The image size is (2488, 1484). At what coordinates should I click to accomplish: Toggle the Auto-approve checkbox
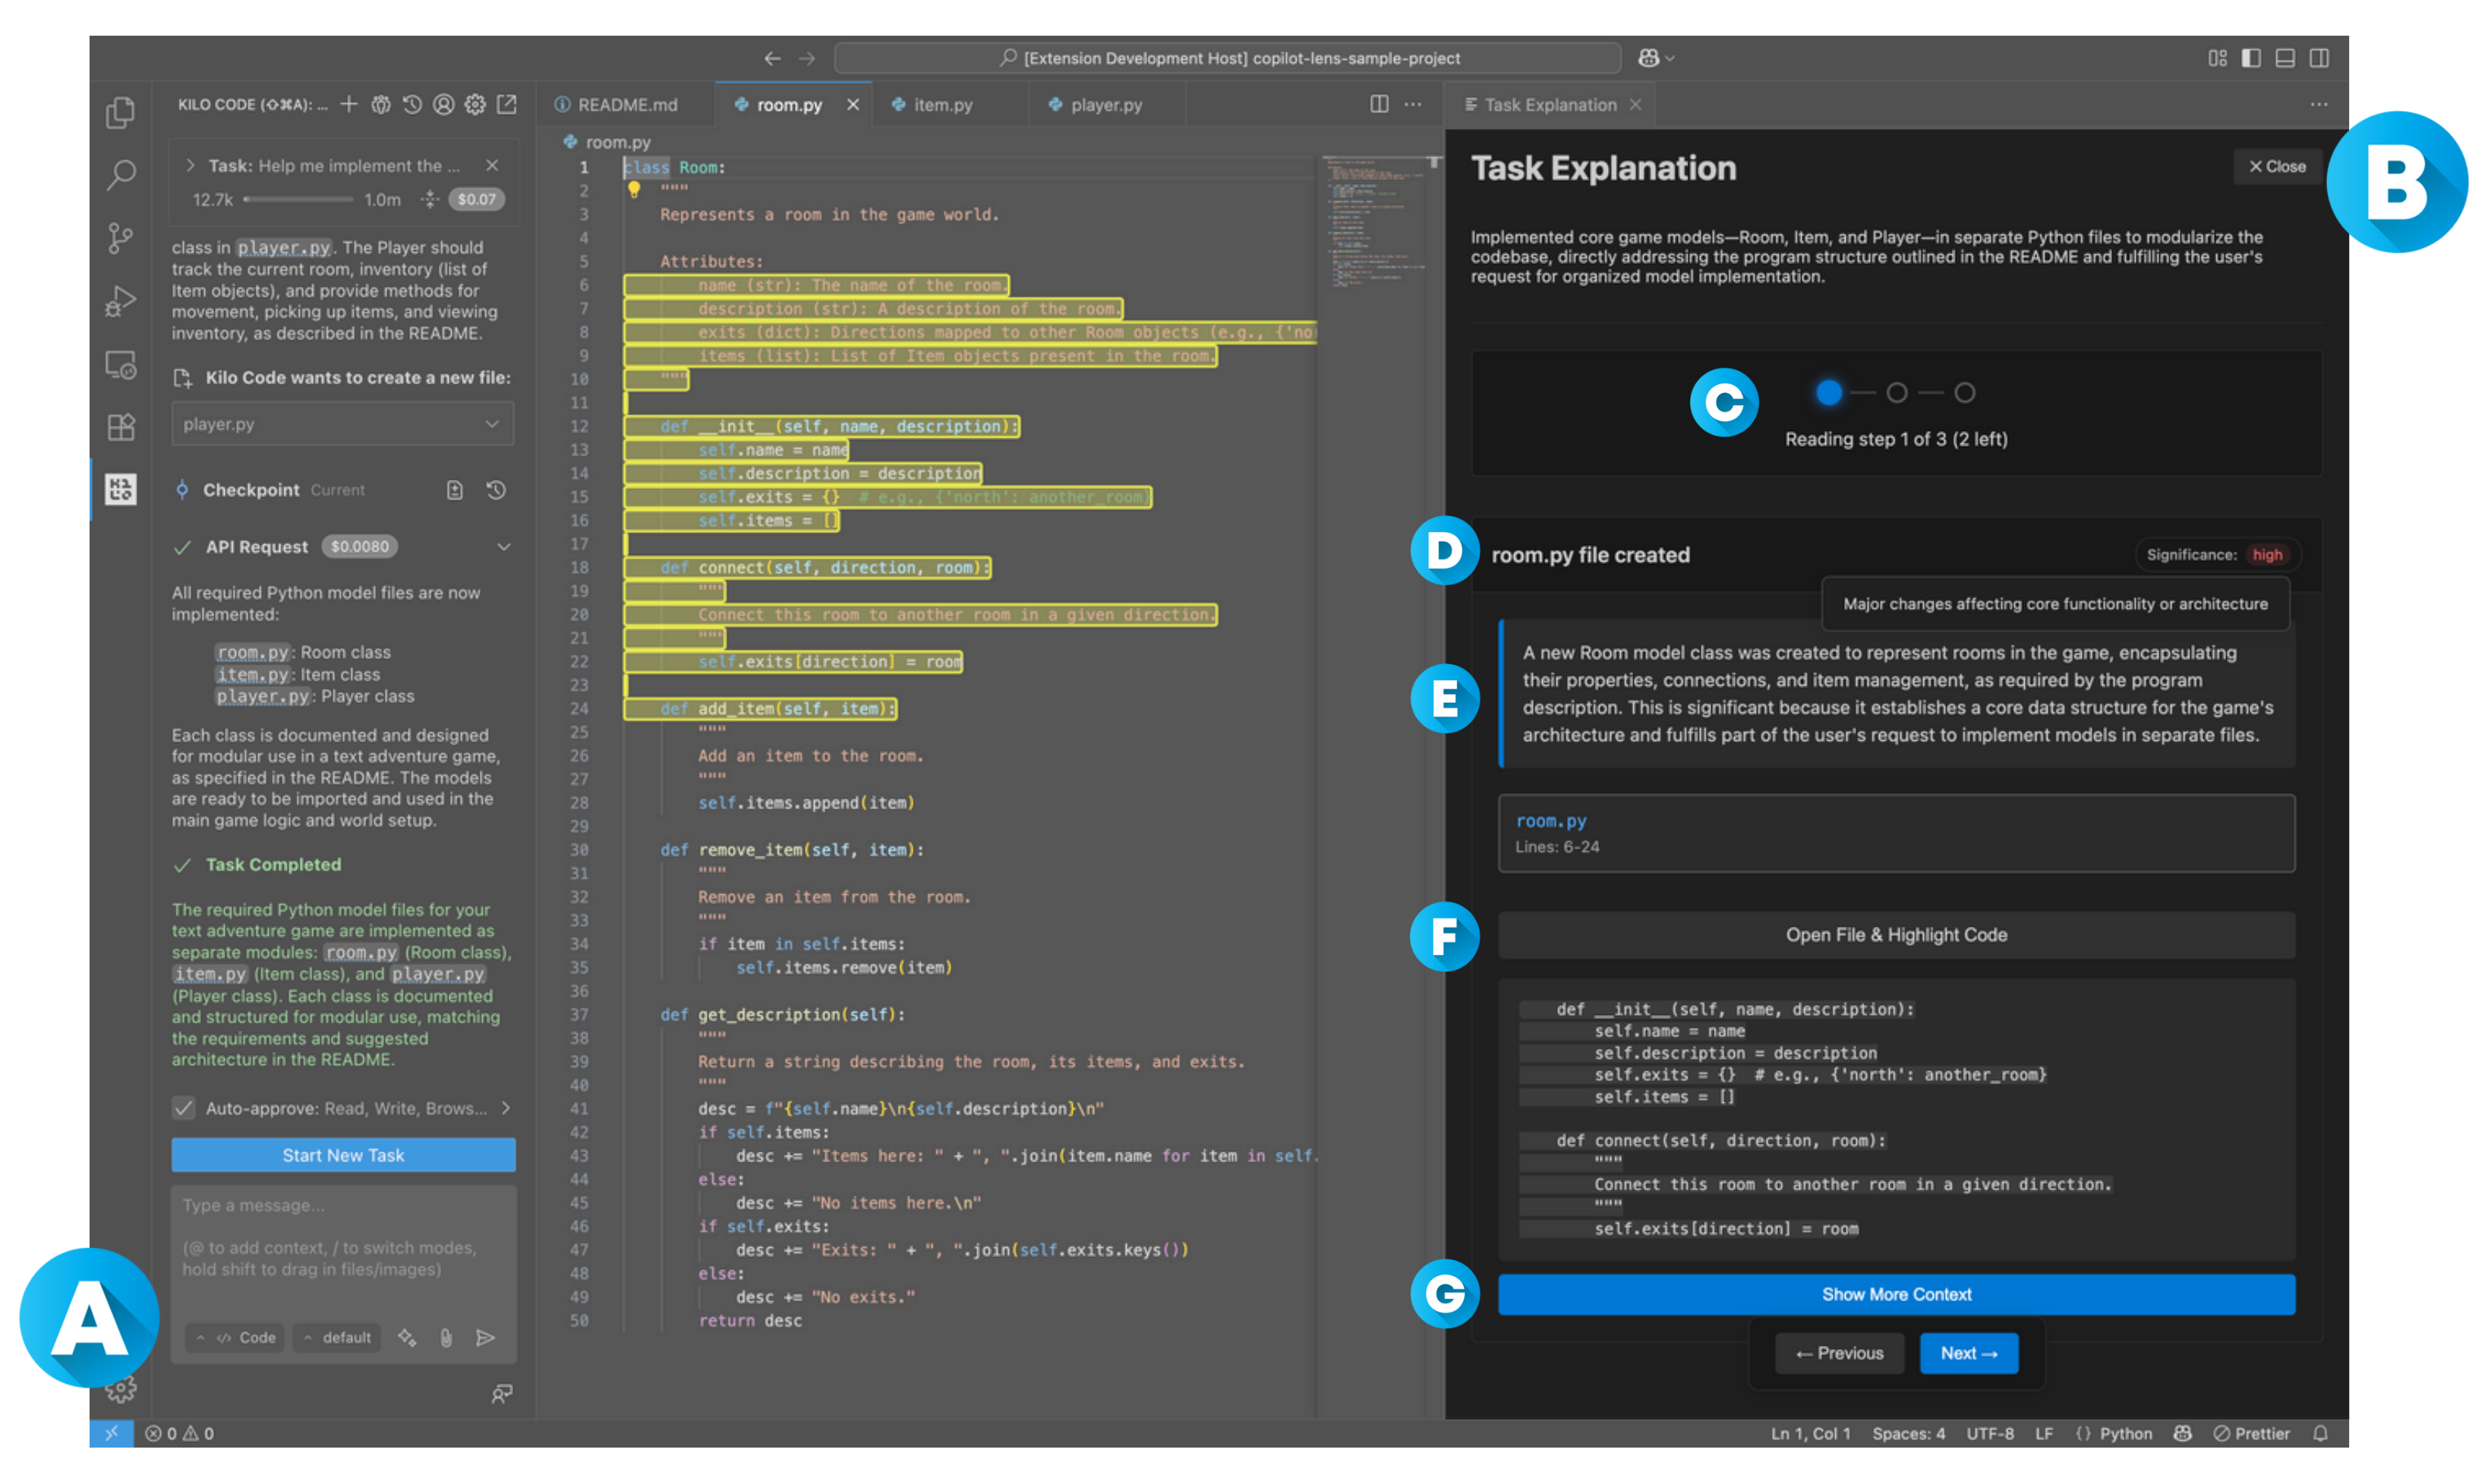pos(183,1108)
